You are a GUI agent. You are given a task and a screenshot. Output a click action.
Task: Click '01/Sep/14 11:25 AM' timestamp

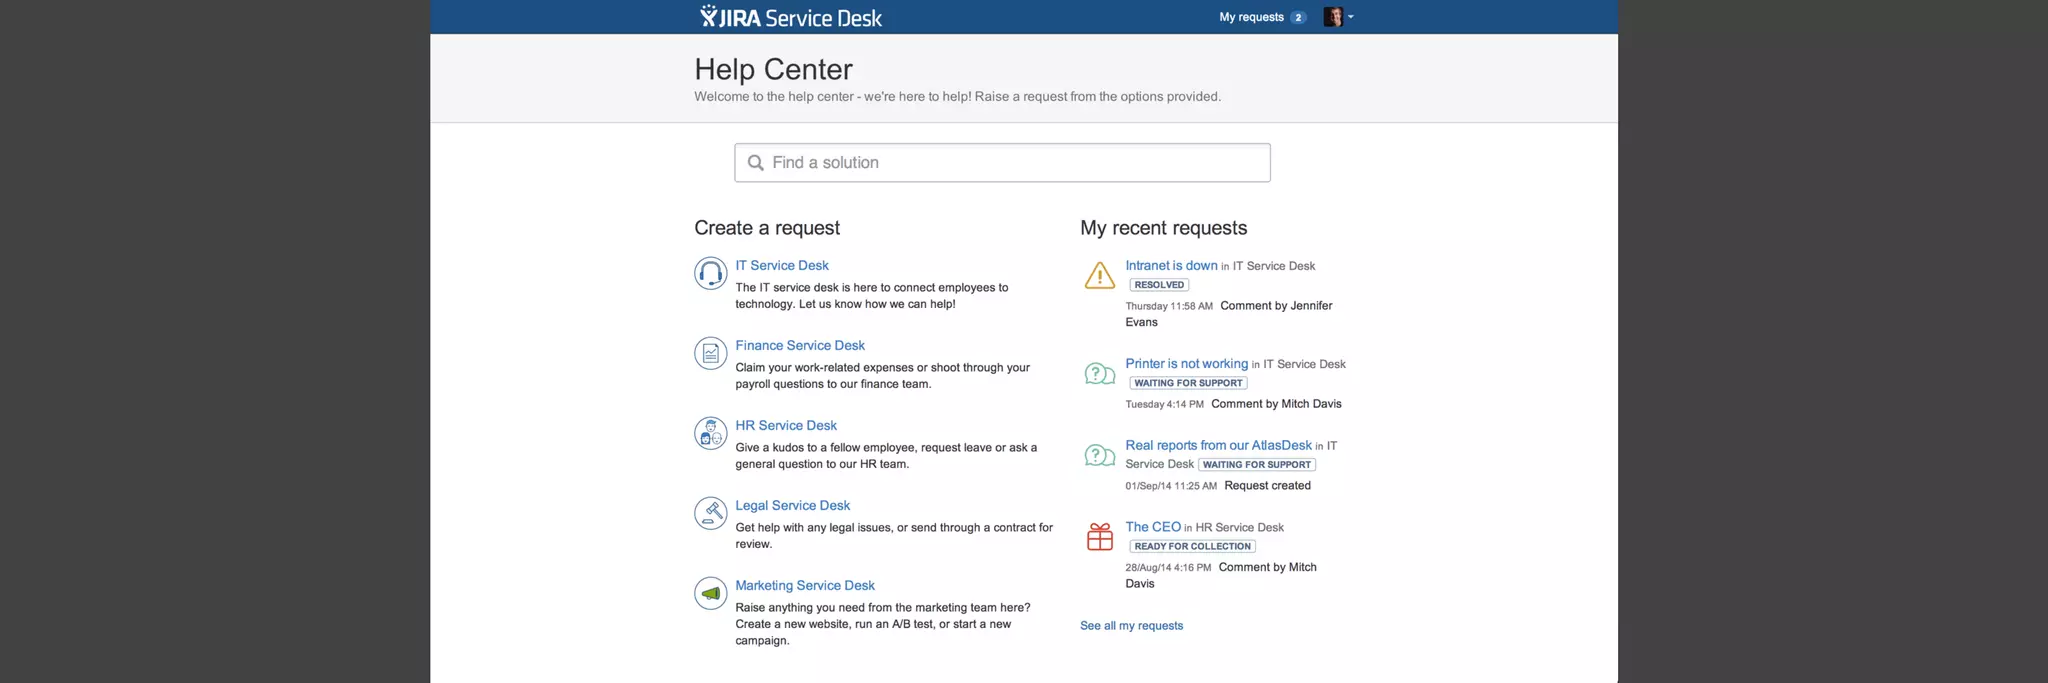1171,486
